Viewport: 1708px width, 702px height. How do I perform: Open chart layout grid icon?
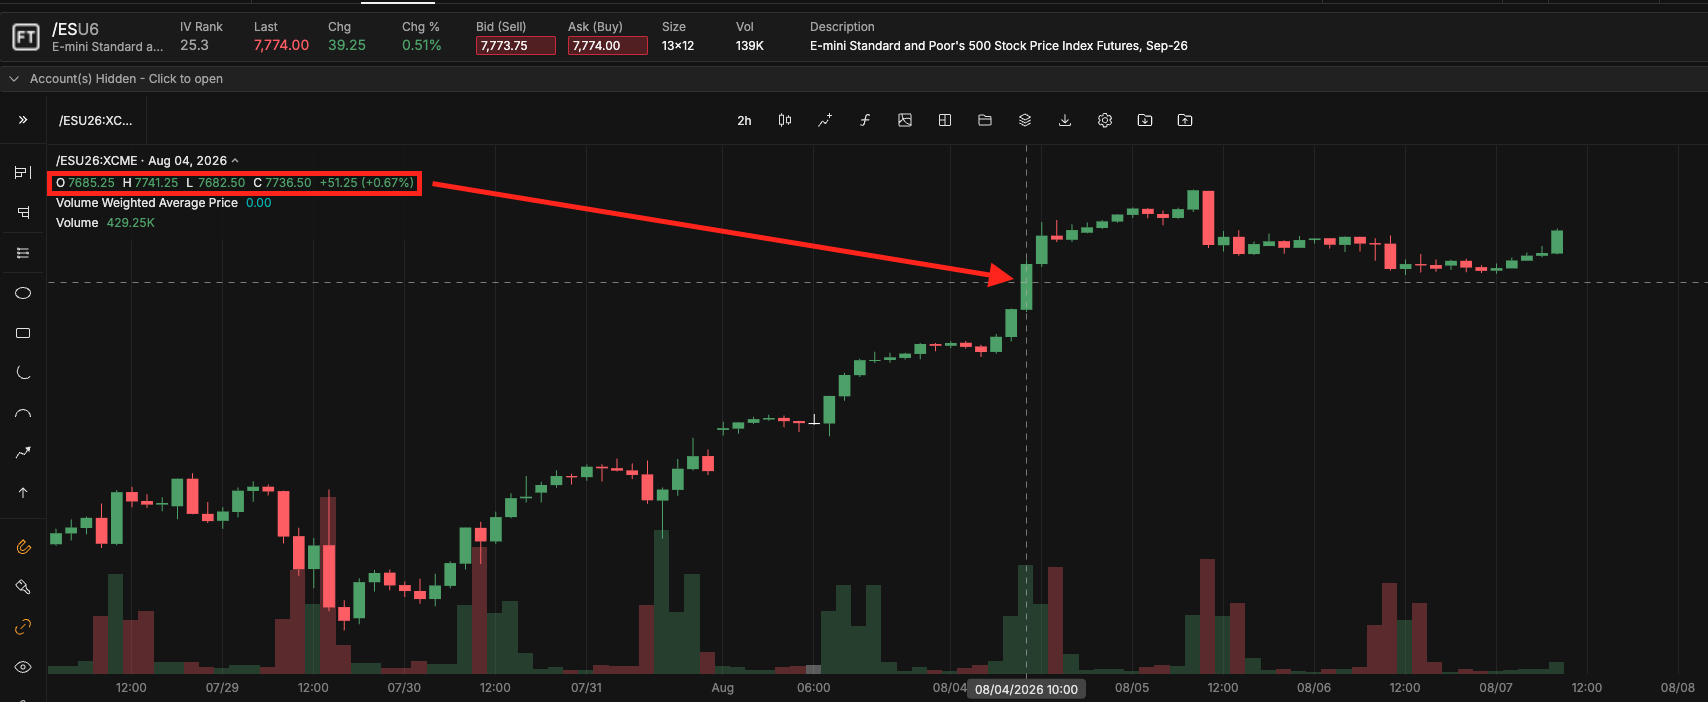(945, 120)
